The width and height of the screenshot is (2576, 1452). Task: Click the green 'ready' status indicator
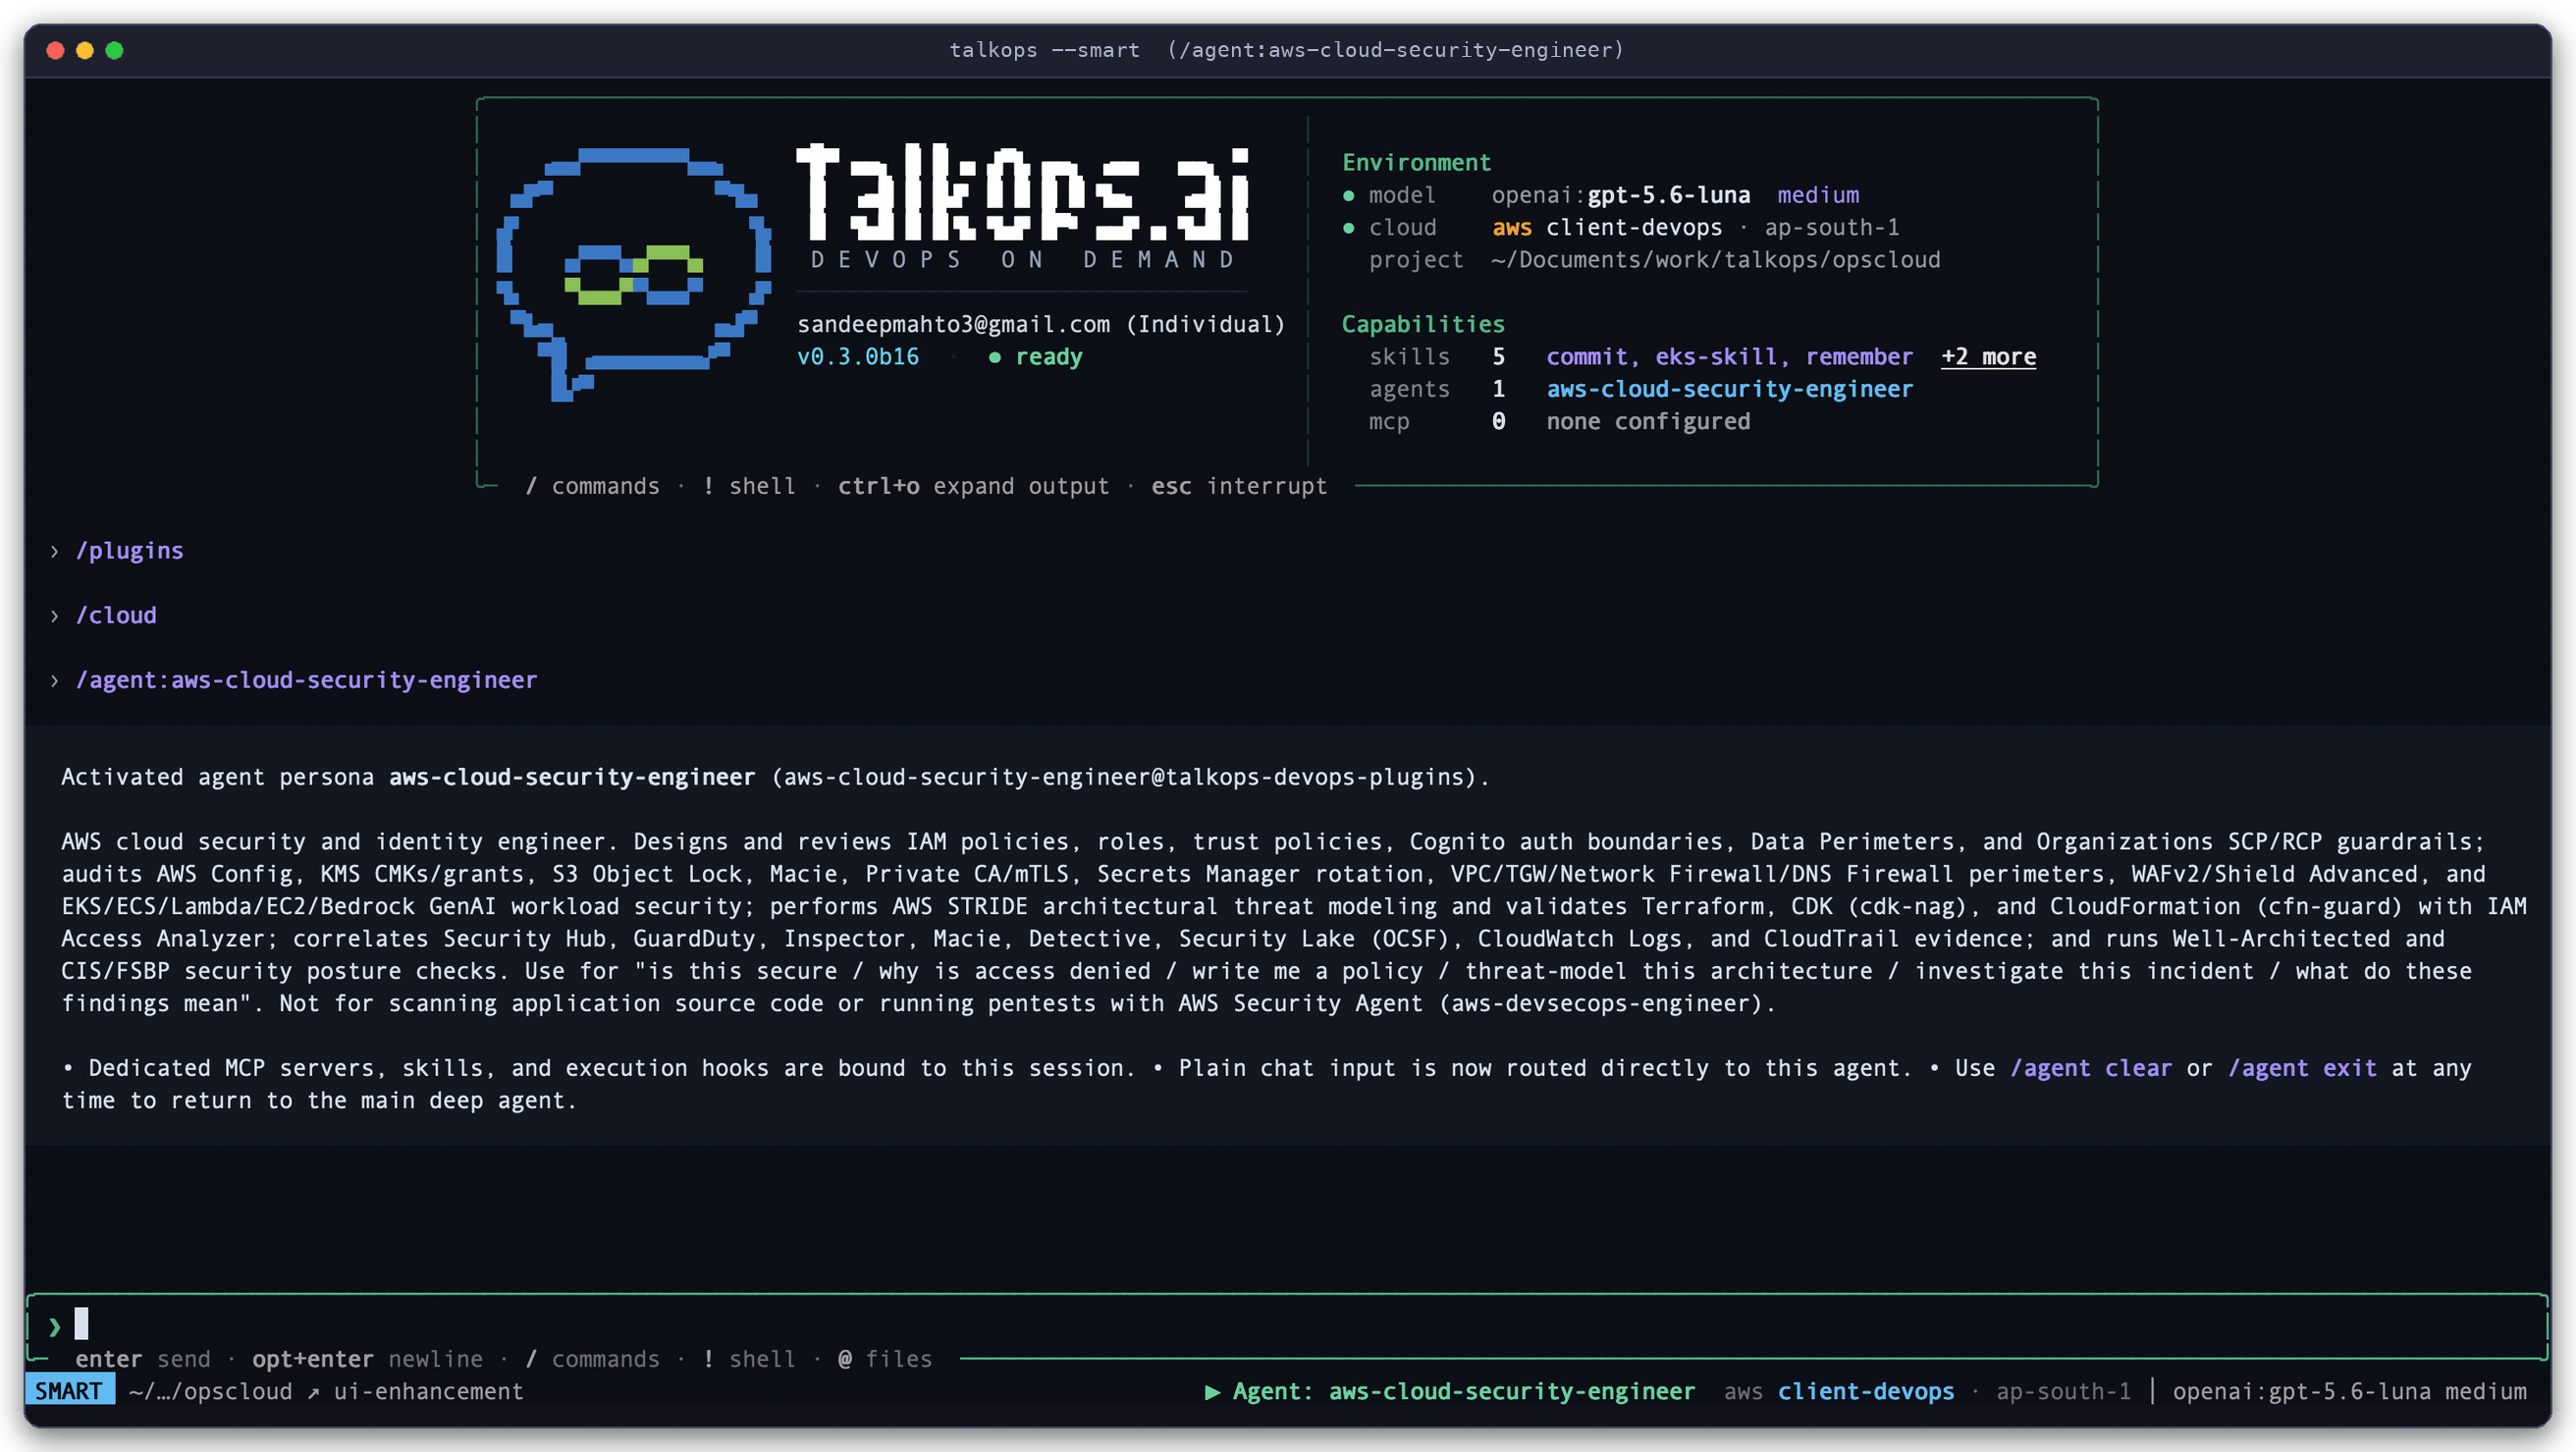pos(1035,357)
